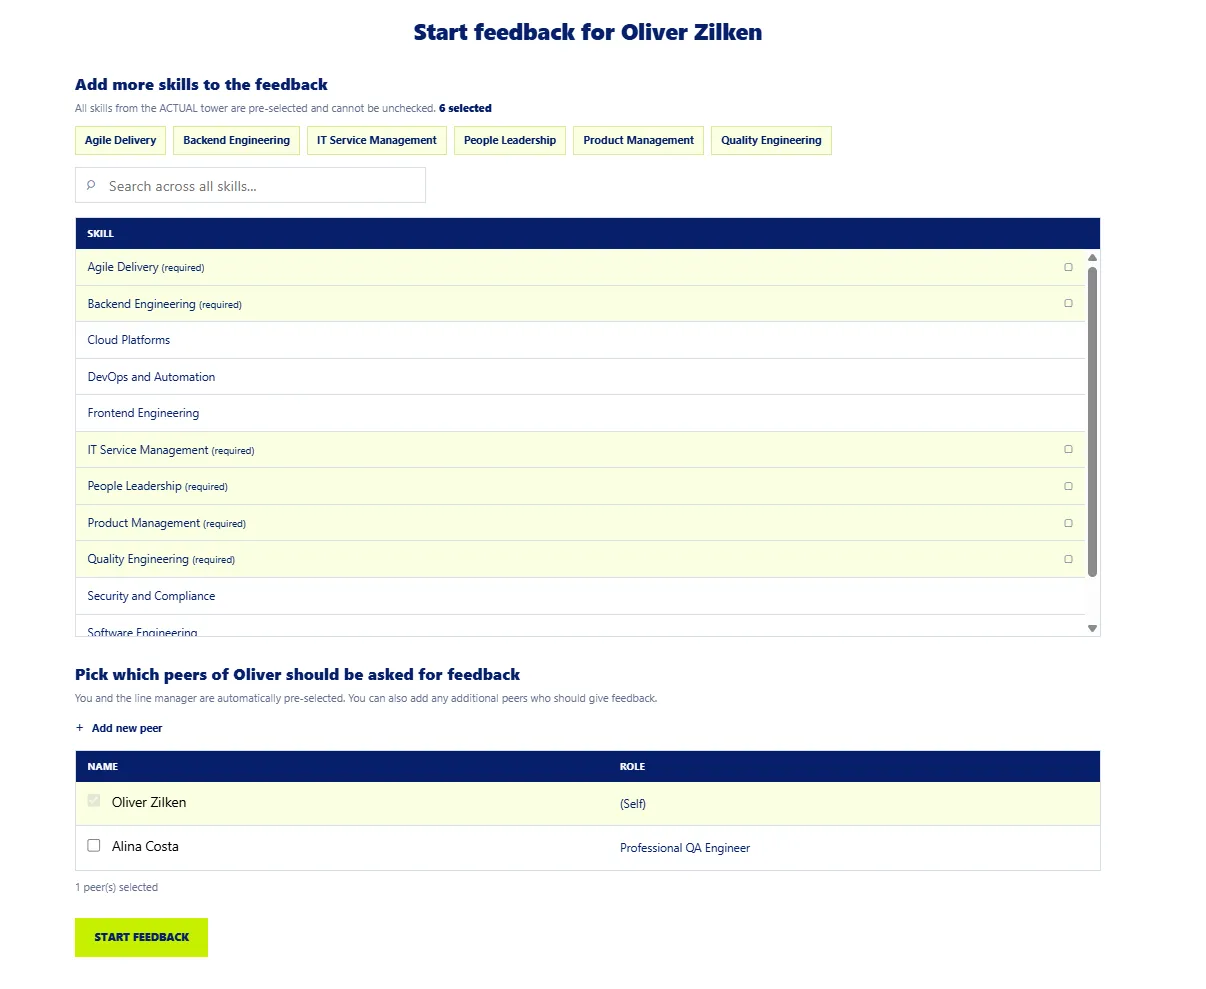Click the 6 selected count text
Viewport: 1206px width, 989px height.
click(x=465, y=108)
